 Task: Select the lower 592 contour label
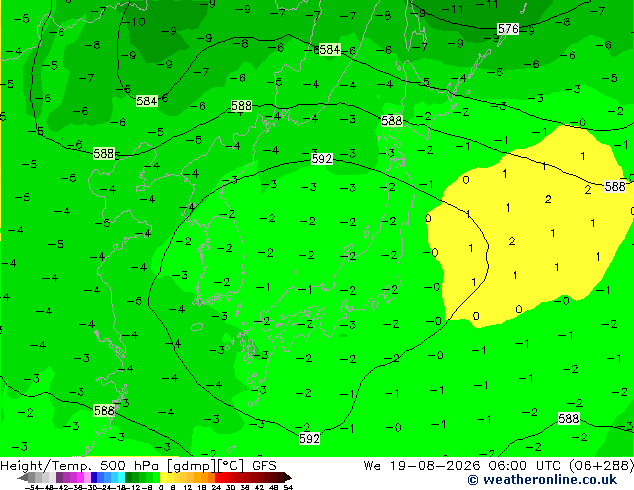pyautogui.click(x=309, y=439)
